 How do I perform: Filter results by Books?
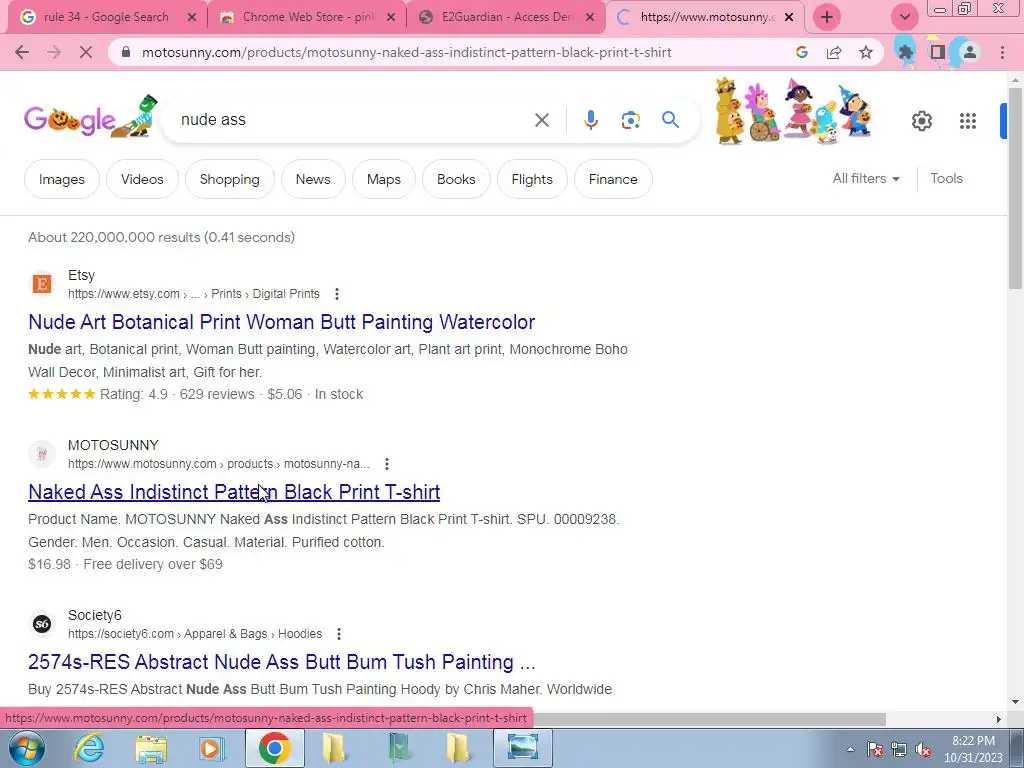click(456, 179)
